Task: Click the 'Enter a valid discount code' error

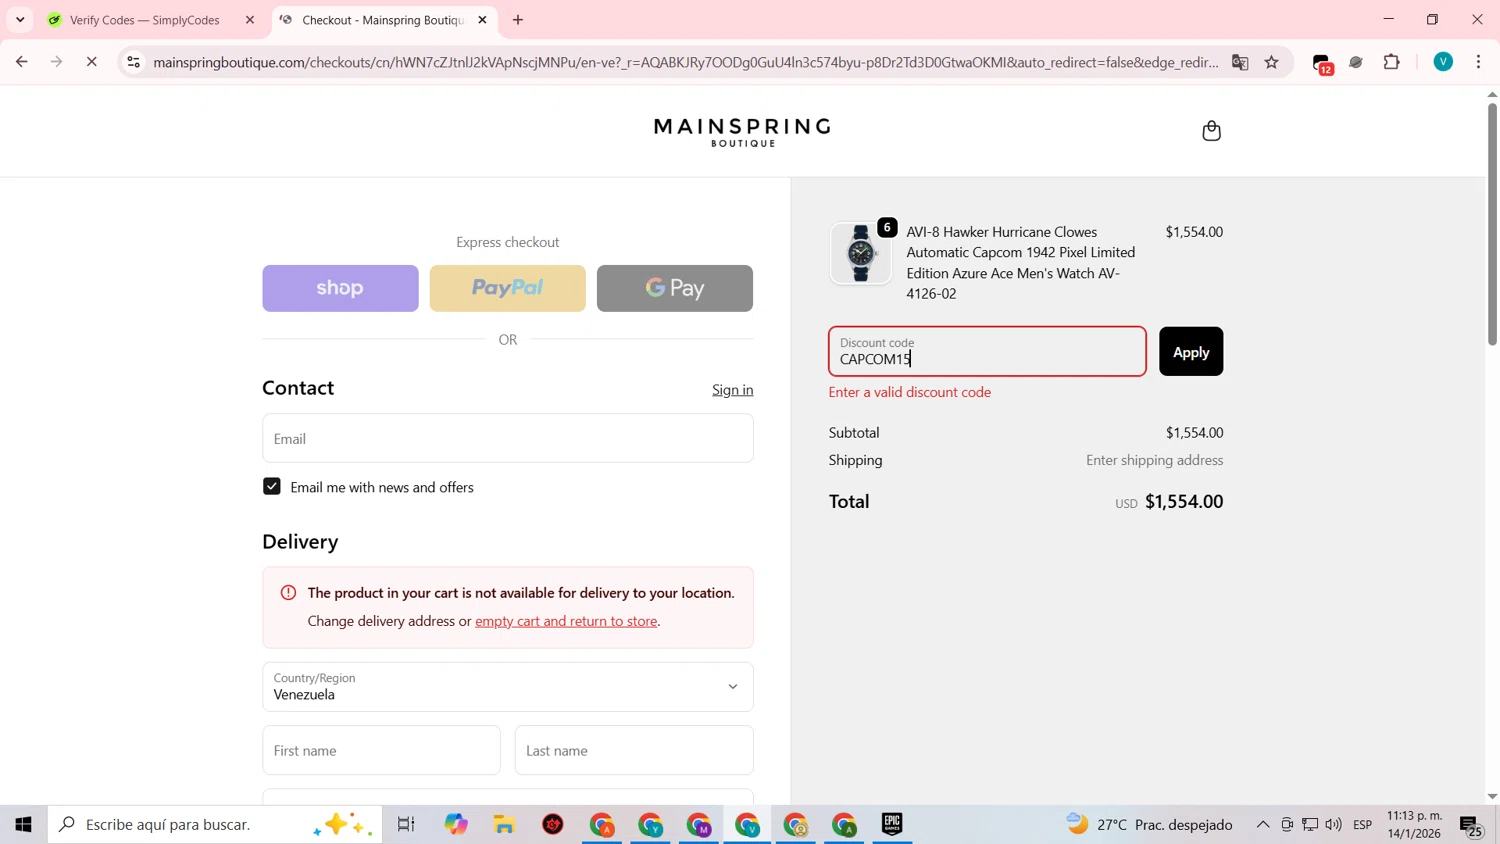Action: tap(910, 392)
